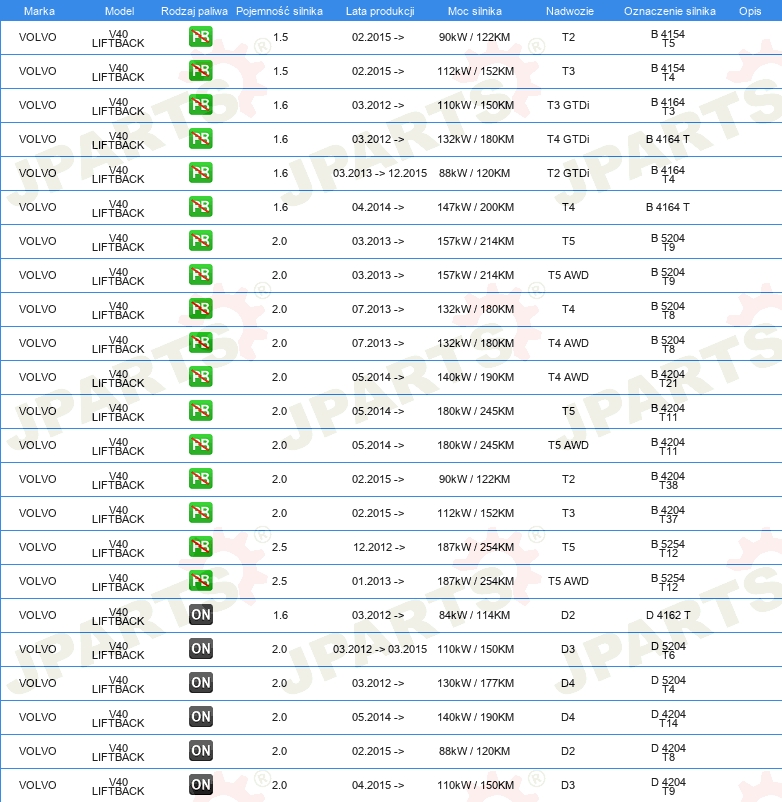The height and width of the screenshot is (802, 782).
Task: Click the diesel ON icon for engine D 4204 T9
Action: coord(200,785)
